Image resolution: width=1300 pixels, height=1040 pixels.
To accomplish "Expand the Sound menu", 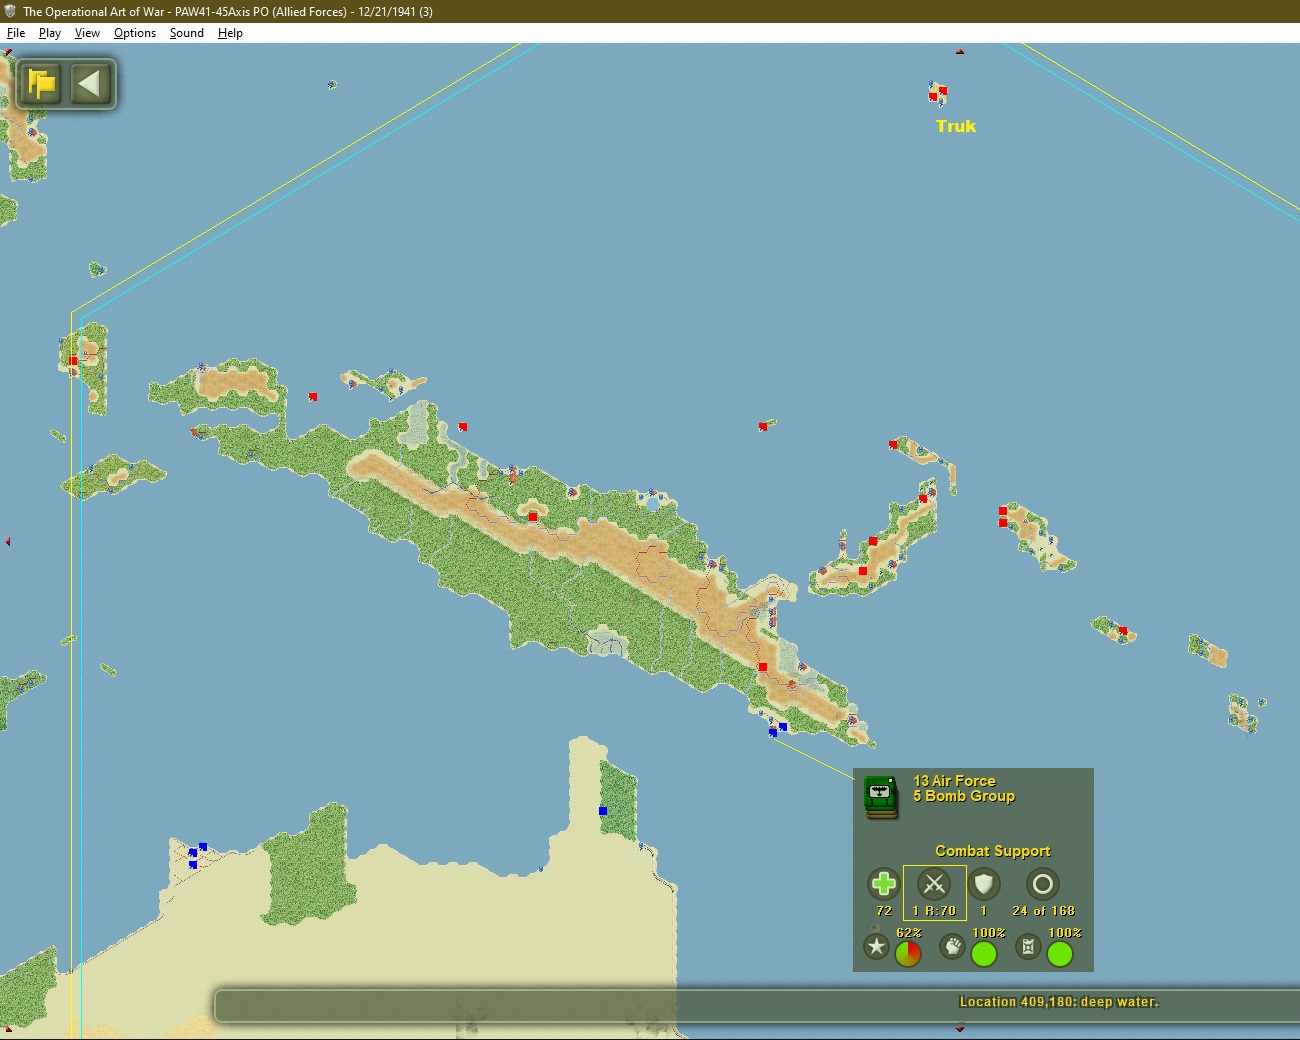I will (x=186, y=33).
